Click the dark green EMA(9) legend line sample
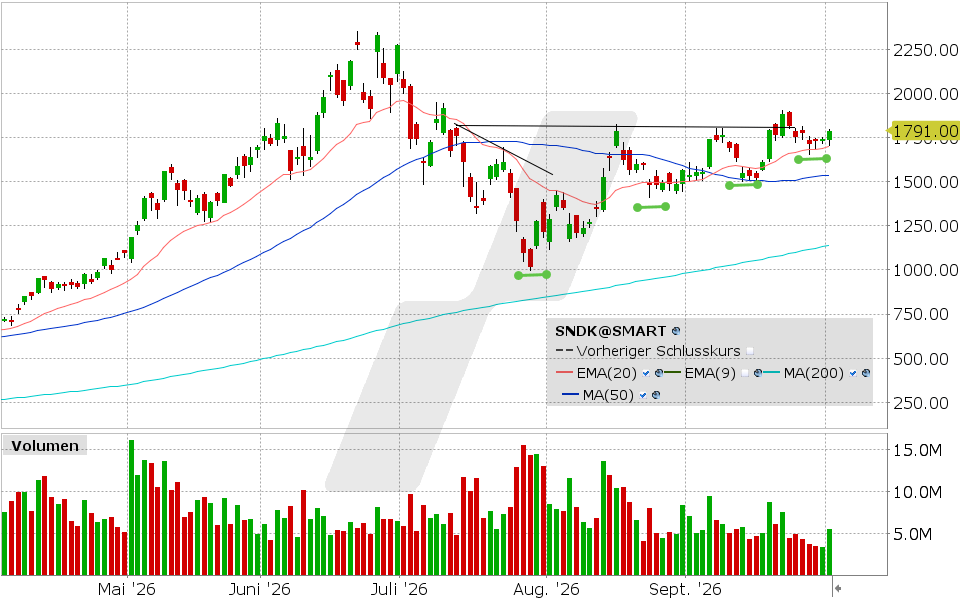This screenshot has width=960, height=600. click(x=673, y=373)
